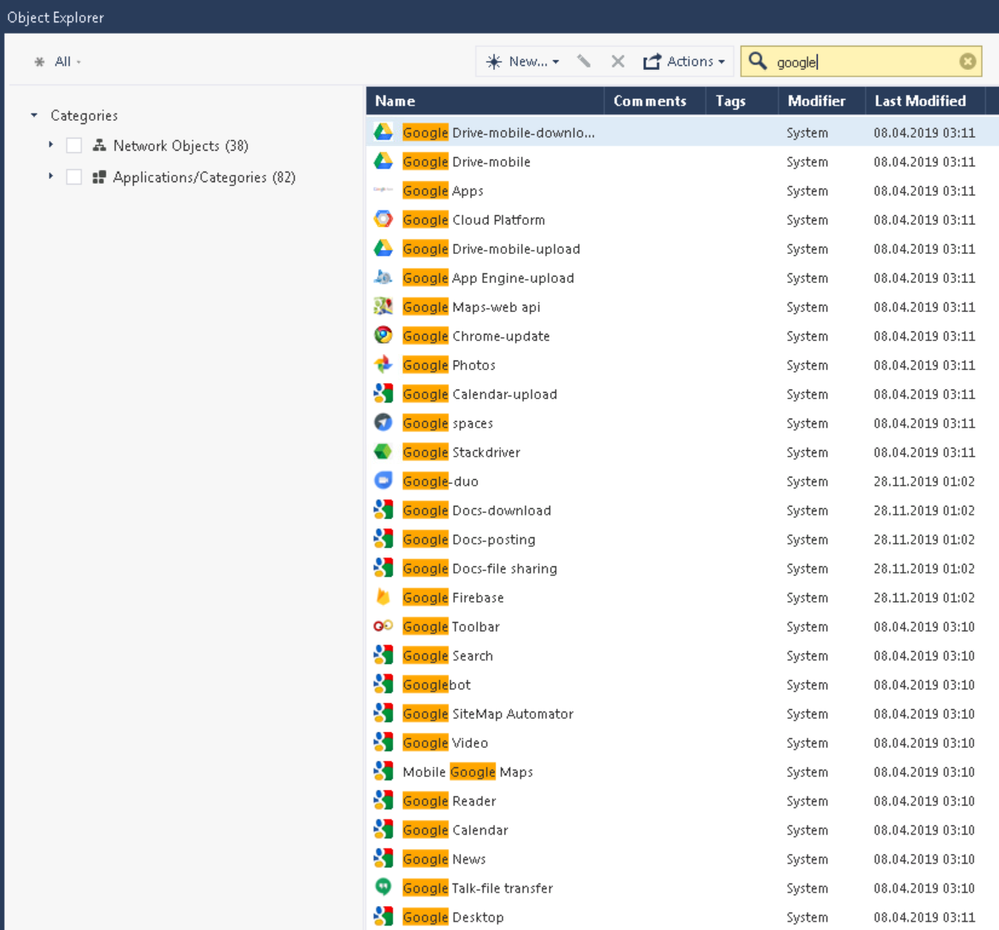Open the All filter dropdown
Viewport: 999px width, 930px height.
pyautogui.click(x=58, y=62)
